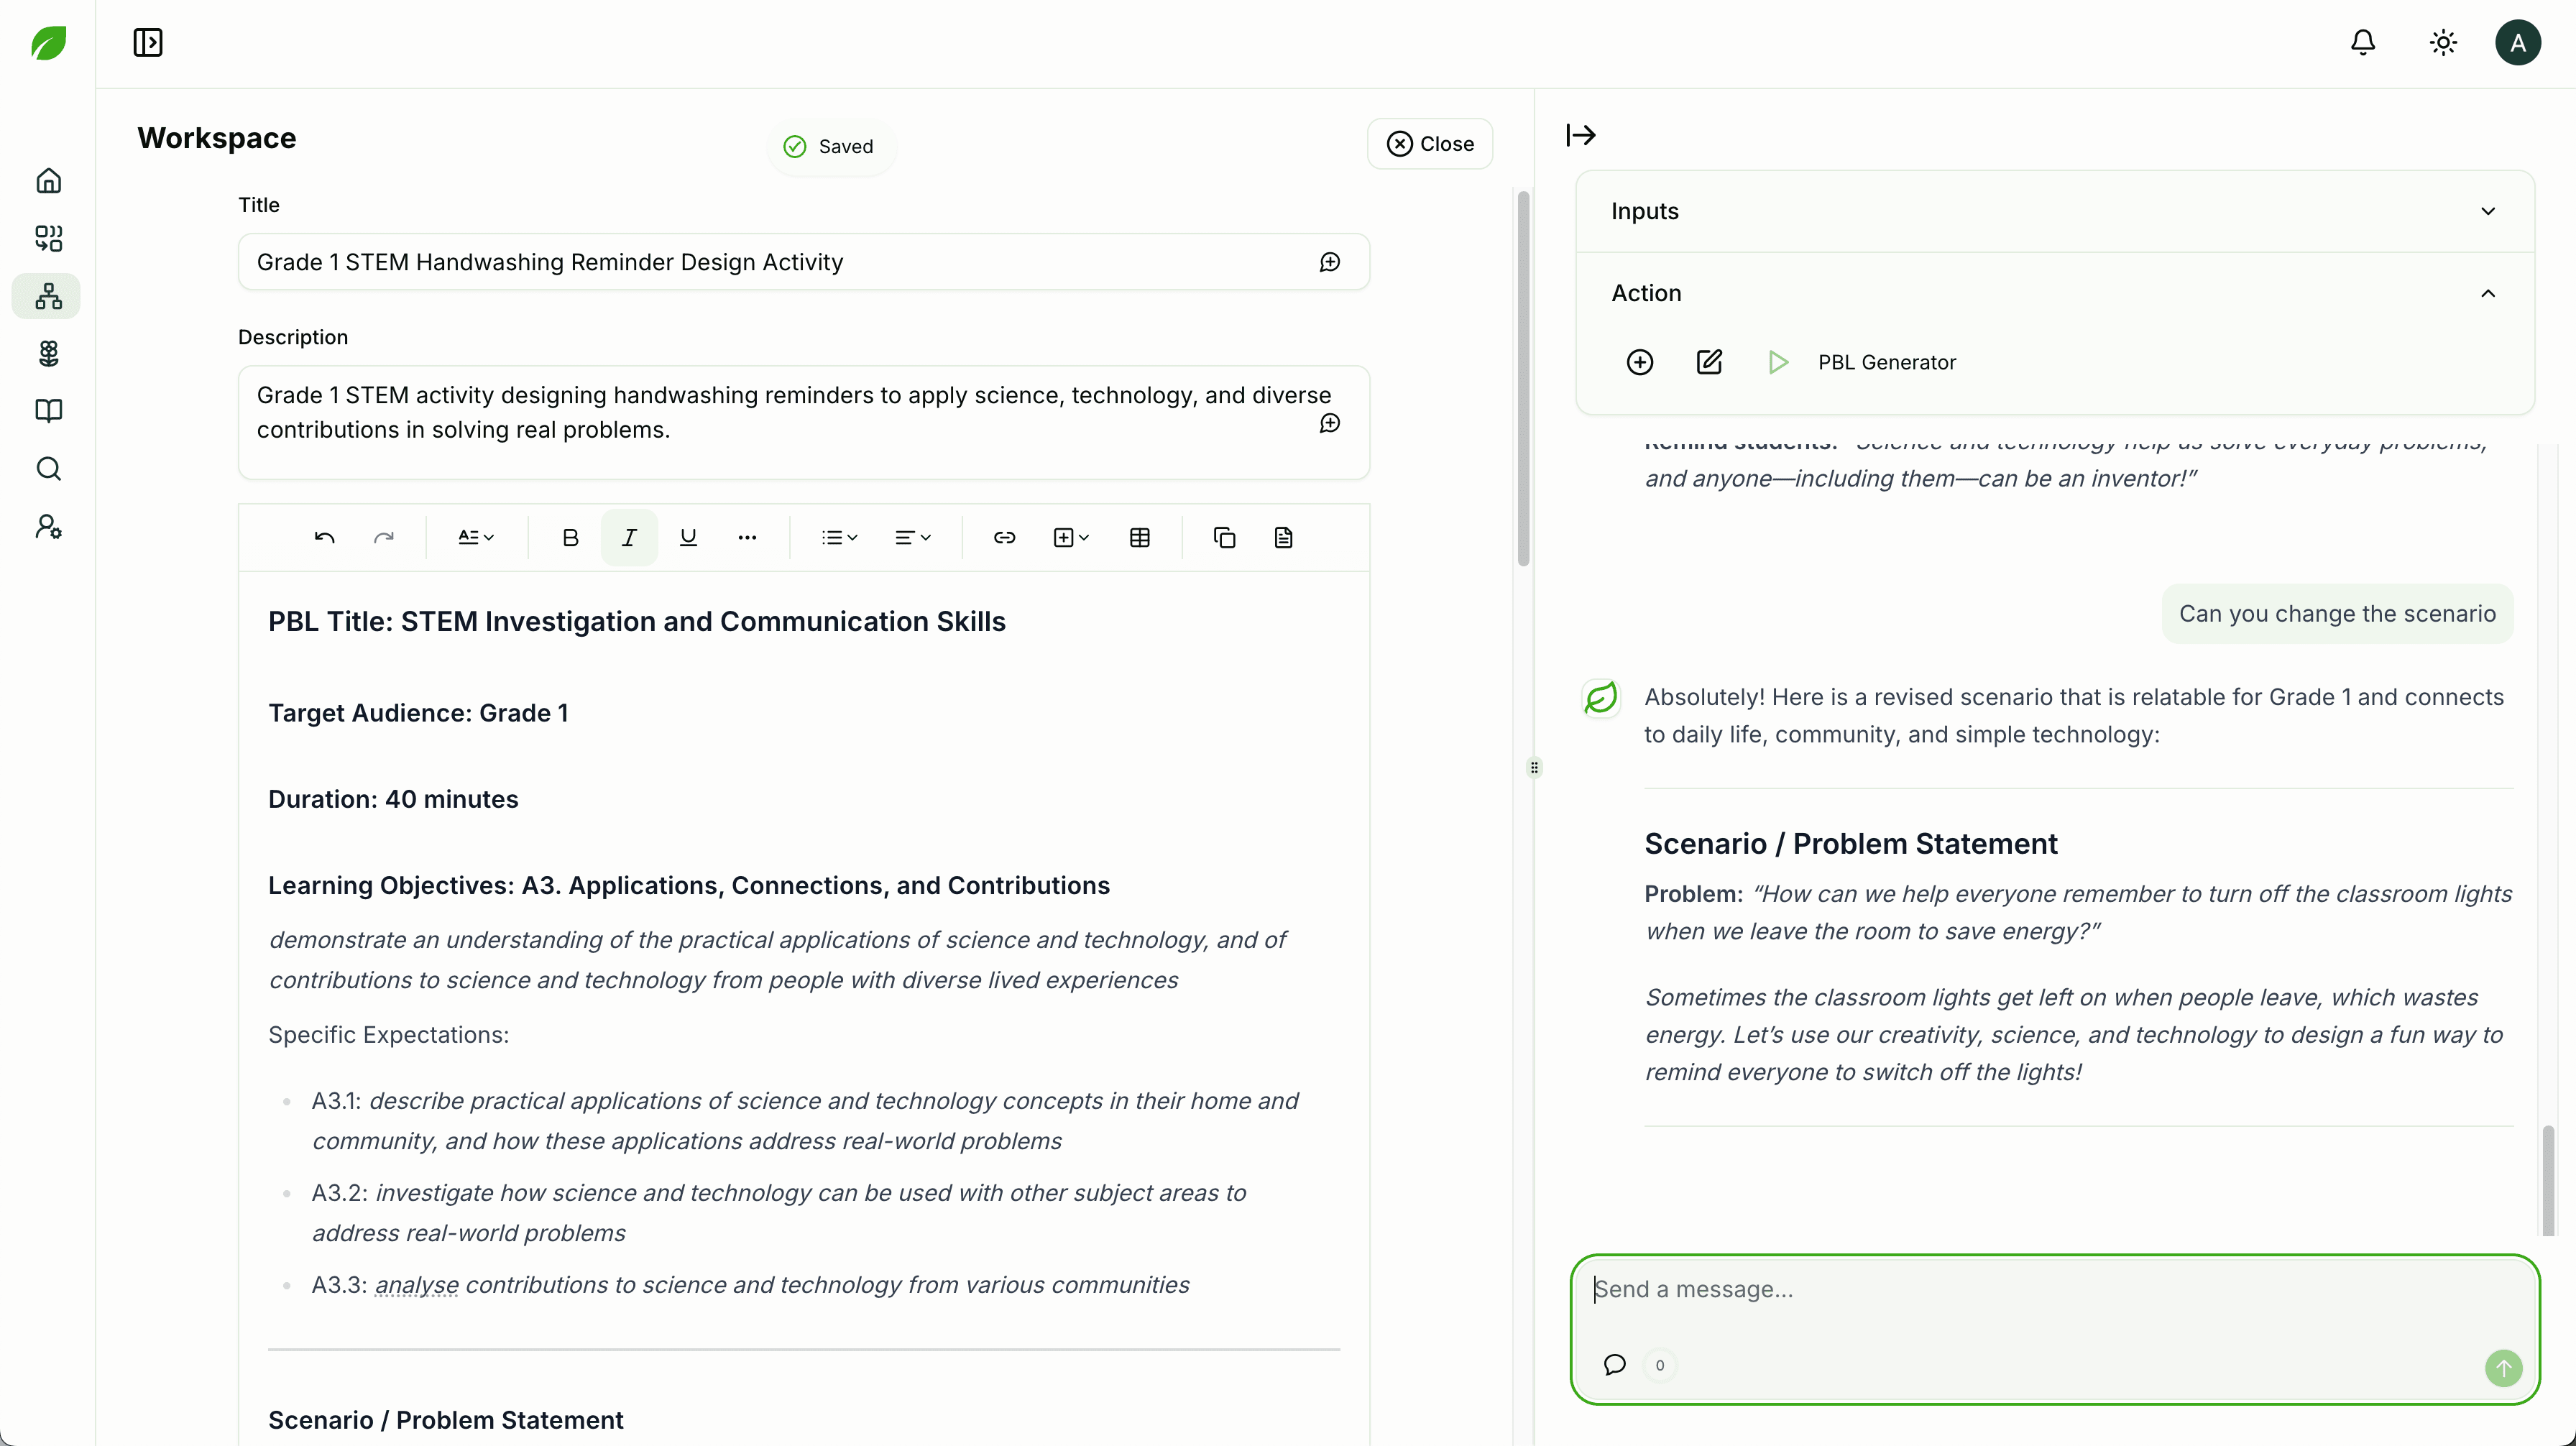This screenshot has width=2576, height=1446.
Task: Toggle bold formatting
Action: coord(570,538)
